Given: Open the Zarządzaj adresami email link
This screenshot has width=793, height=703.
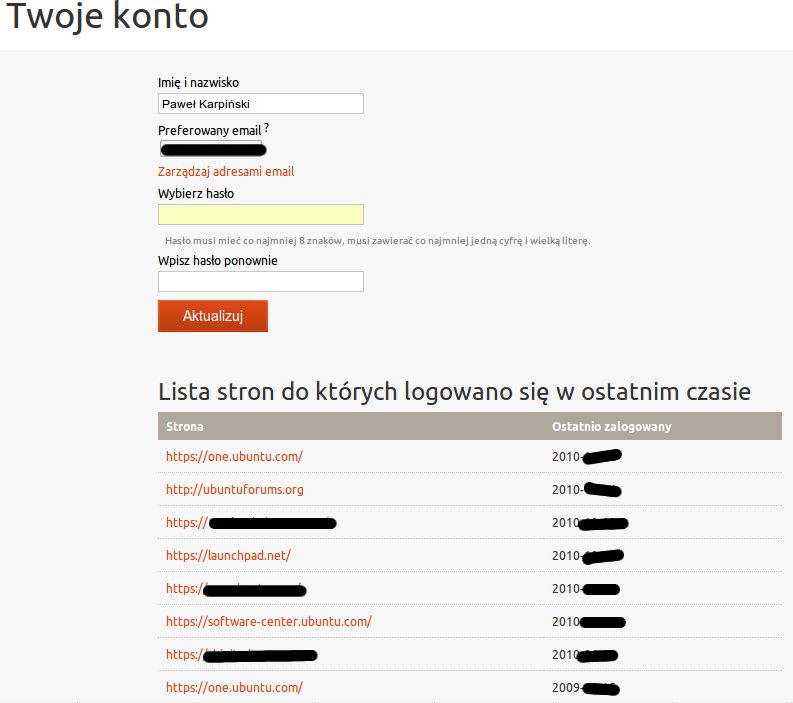Looking at the screenshot, I should coord(226,172).
